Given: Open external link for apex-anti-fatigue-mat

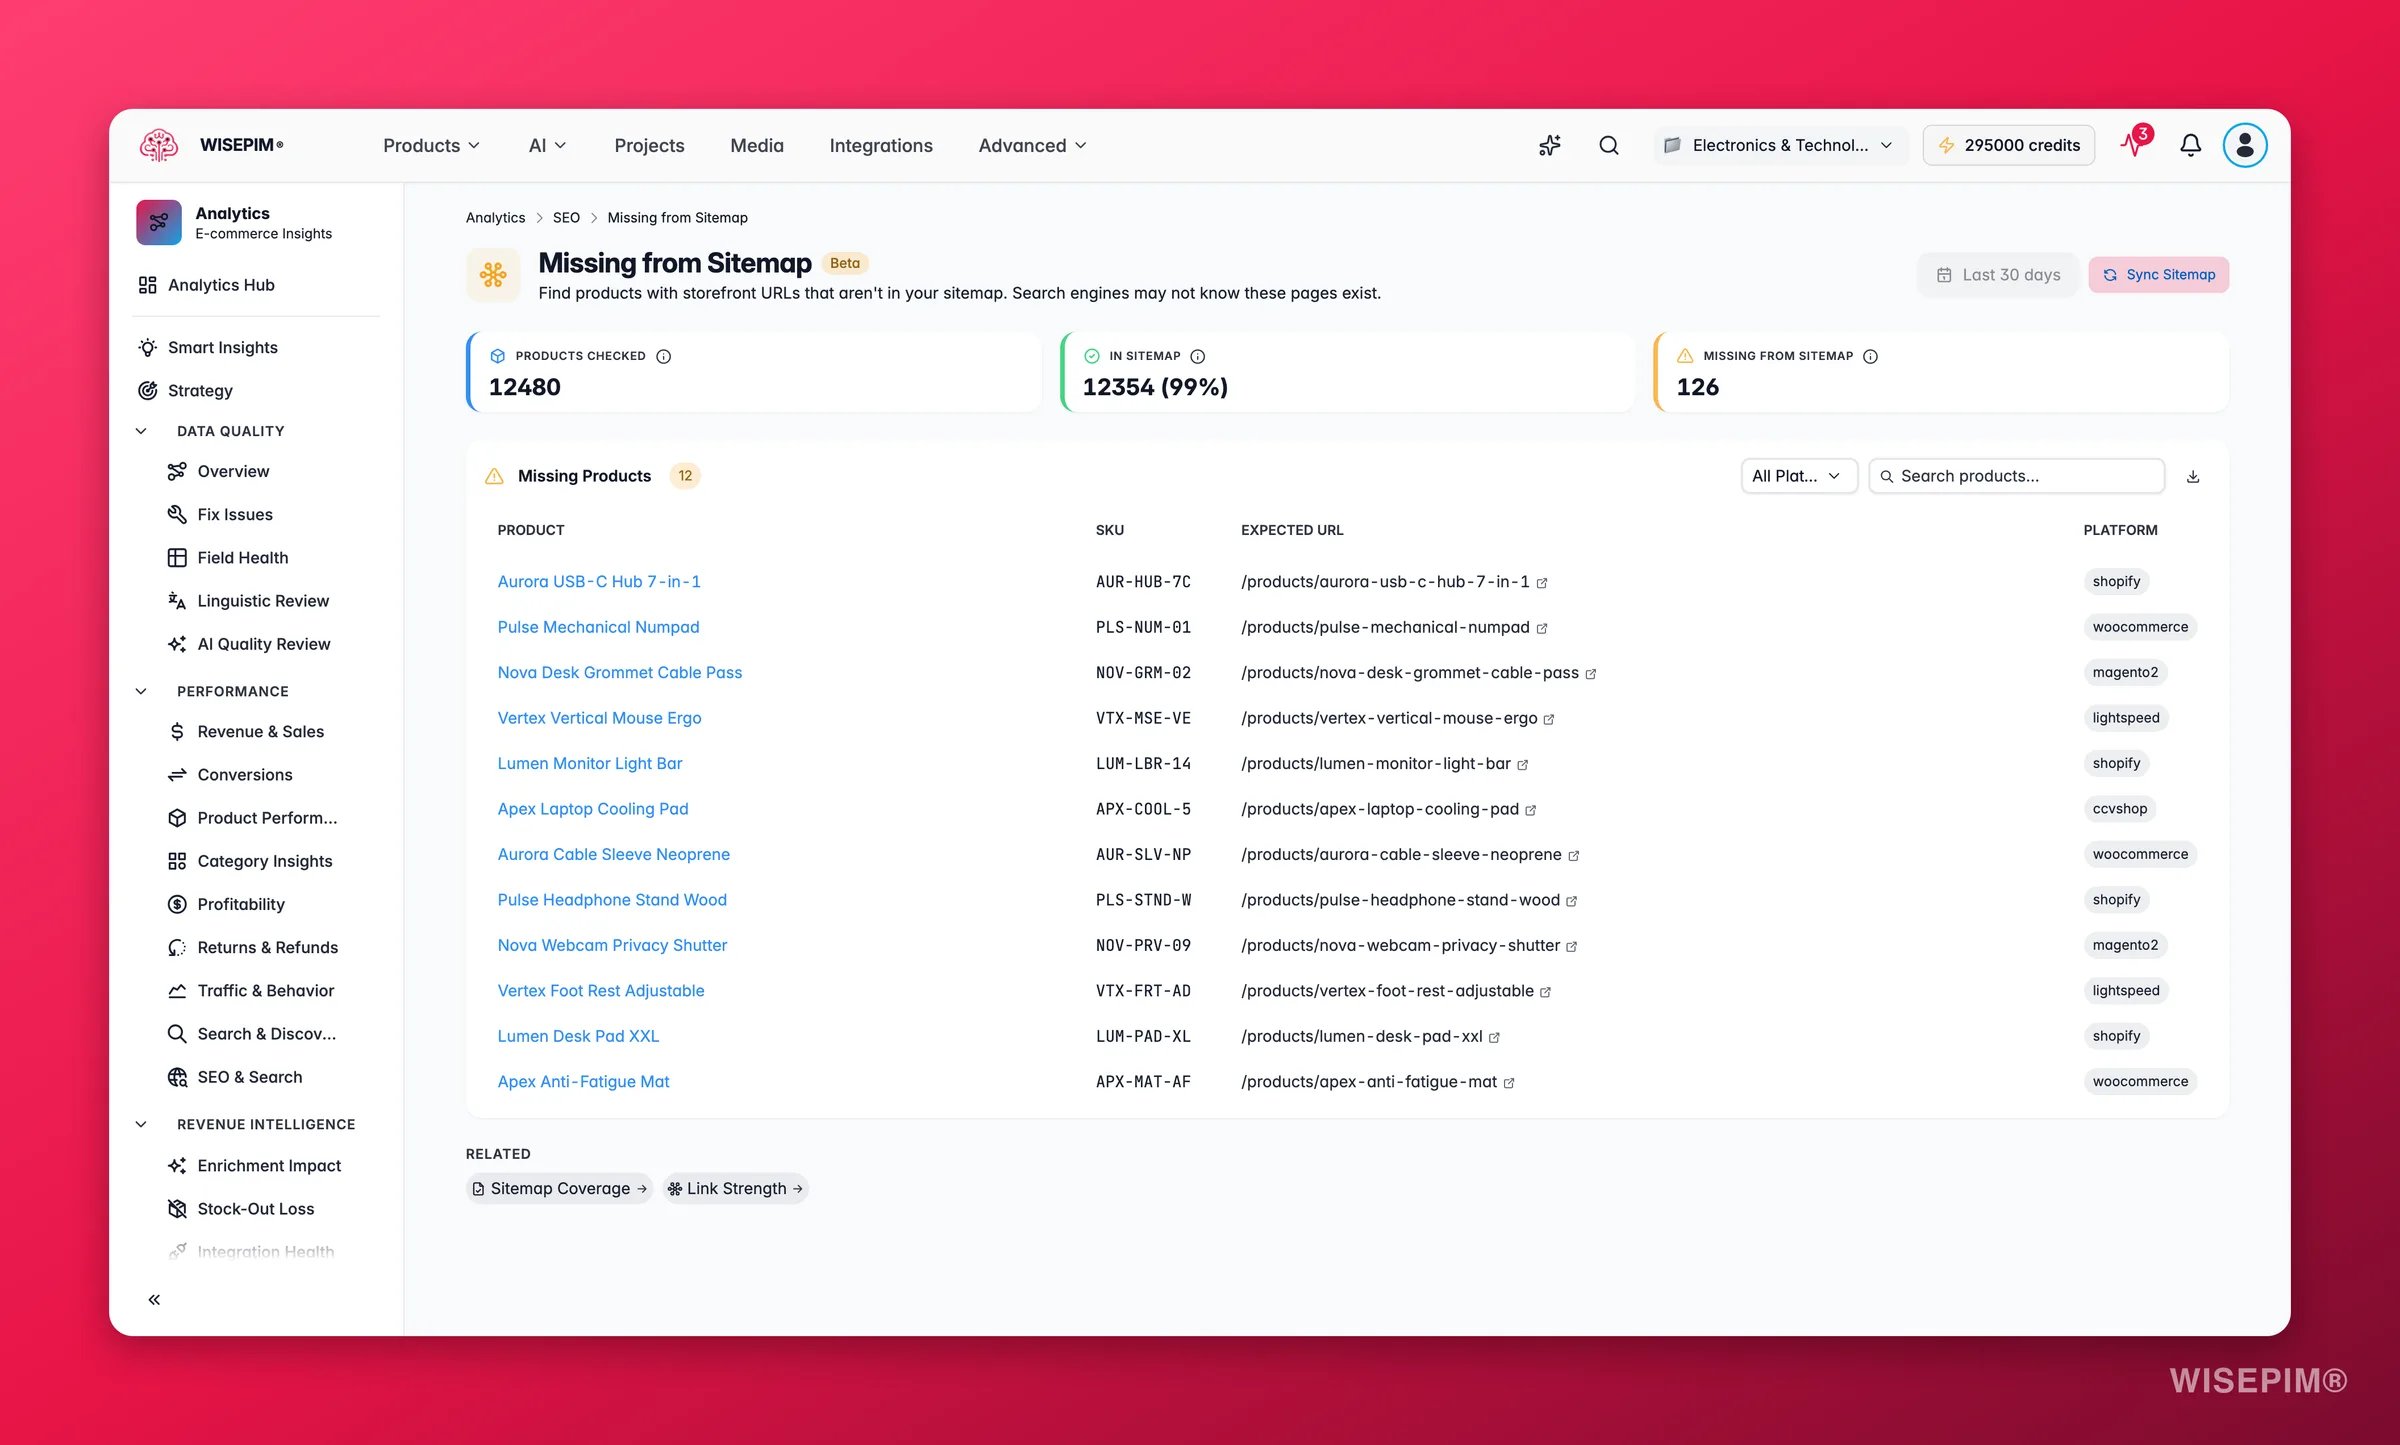Looking at the screenshot, I should tap(1509, 1083).
